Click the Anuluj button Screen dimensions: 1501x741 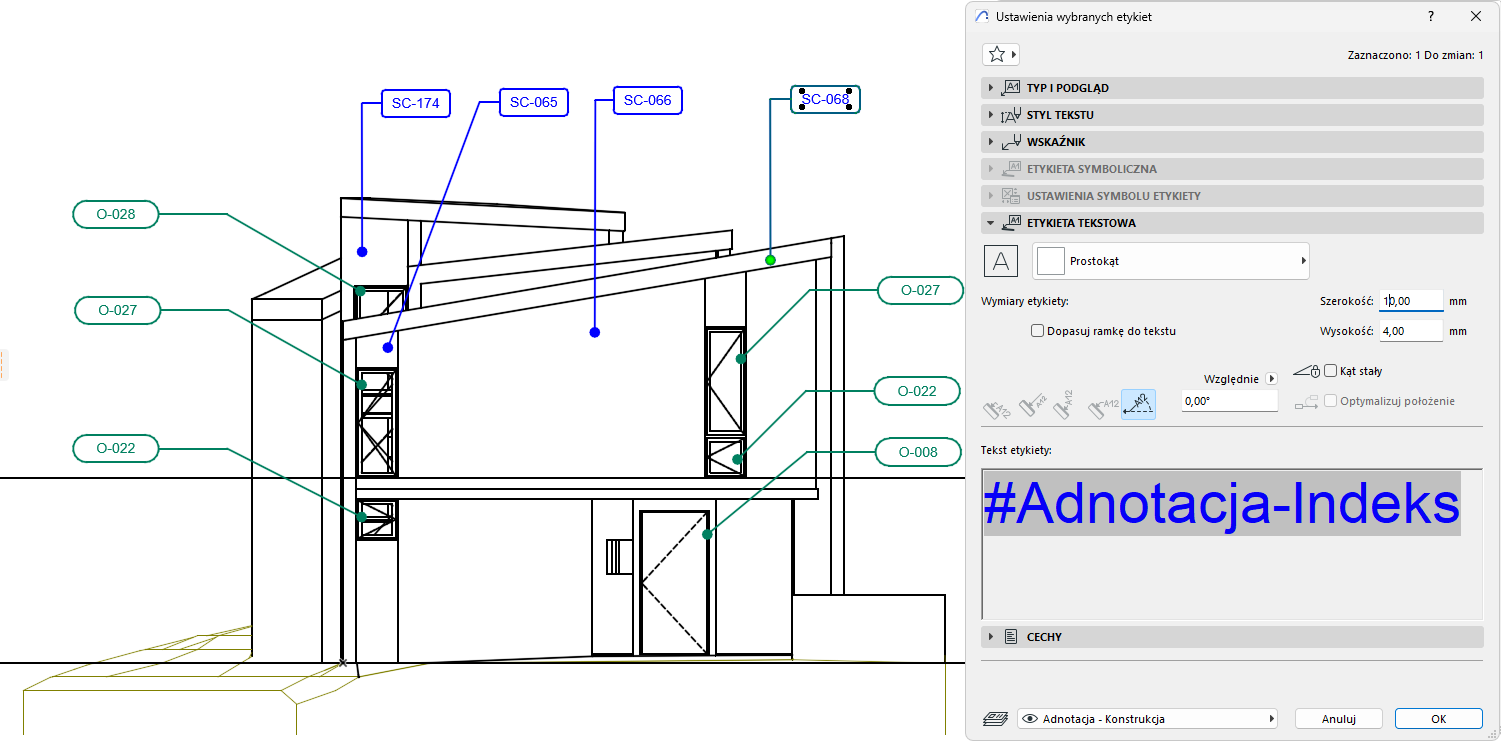pos(1338,719)
